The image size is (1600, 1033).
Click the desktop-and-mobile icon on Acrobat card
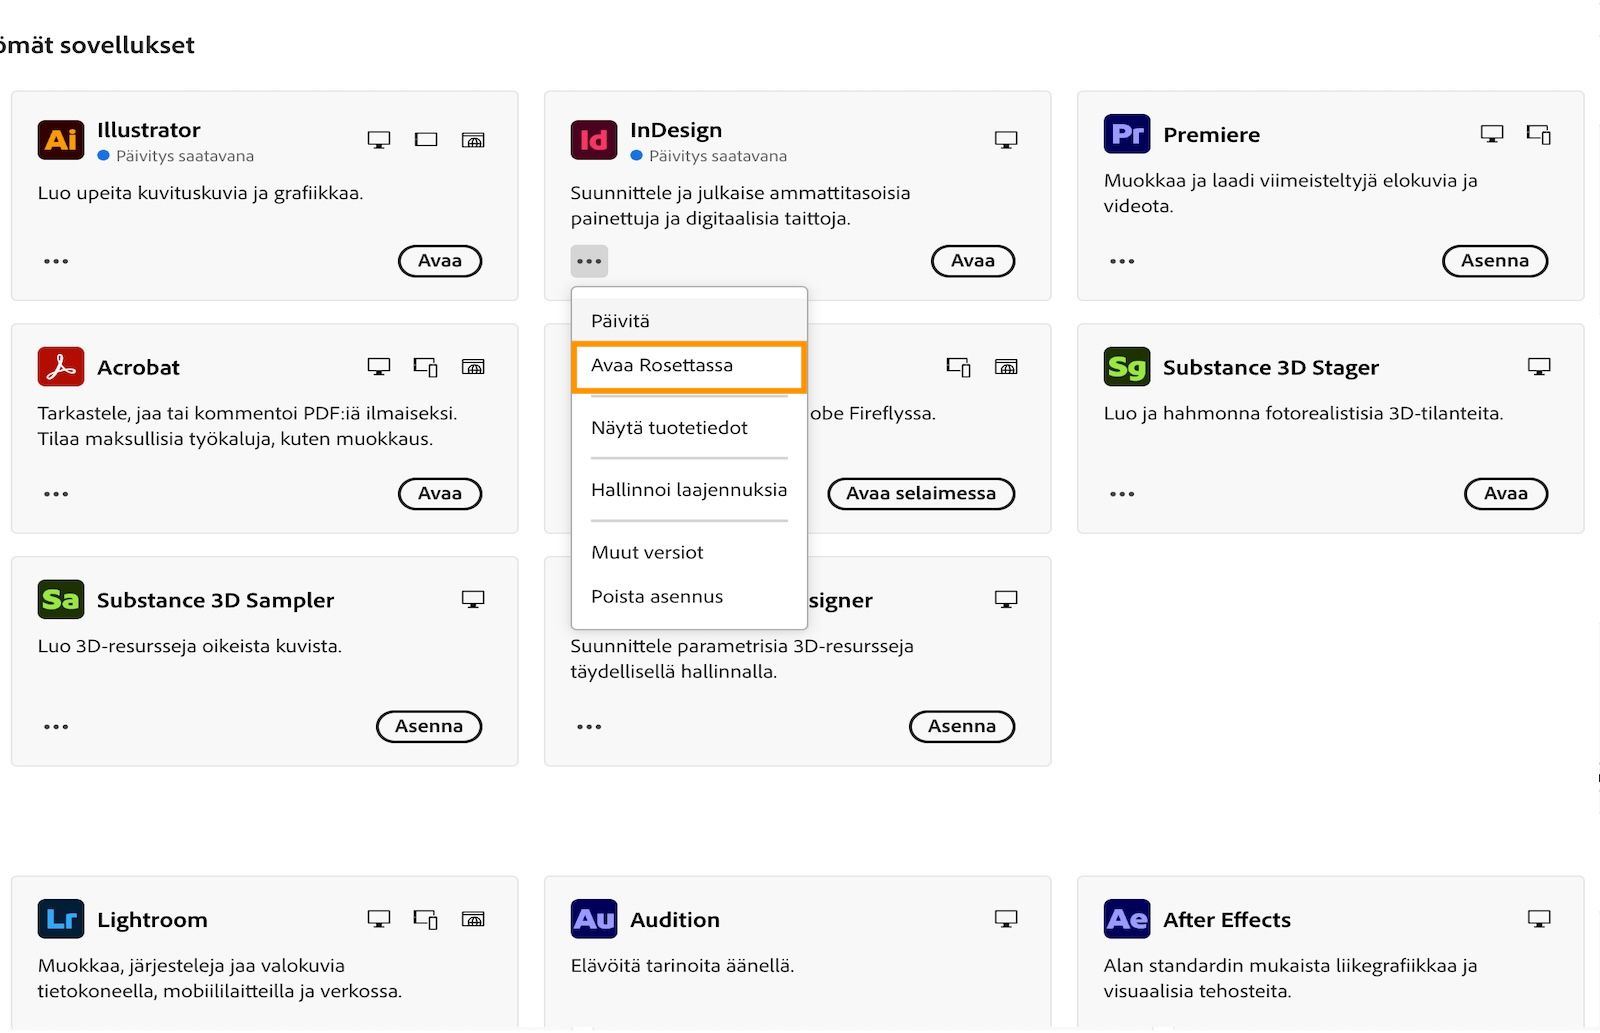426,367
